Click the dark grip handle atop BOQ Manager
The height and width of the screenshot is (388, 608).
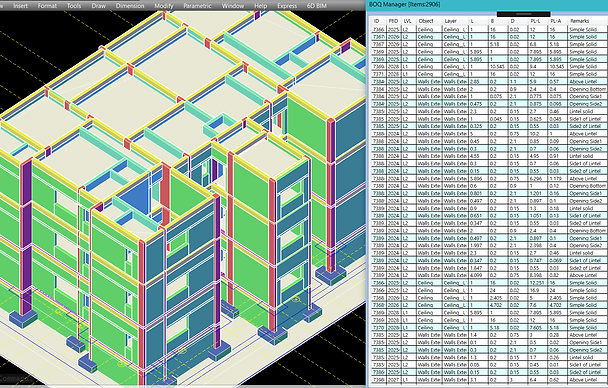[523, 14]
